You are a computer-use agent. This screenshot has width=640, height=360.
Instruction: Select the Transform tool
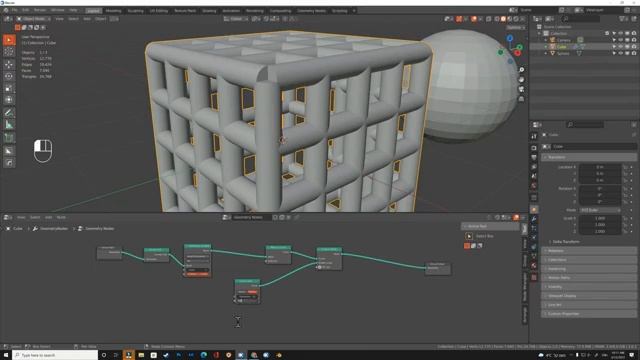click(x=9, y=100)
